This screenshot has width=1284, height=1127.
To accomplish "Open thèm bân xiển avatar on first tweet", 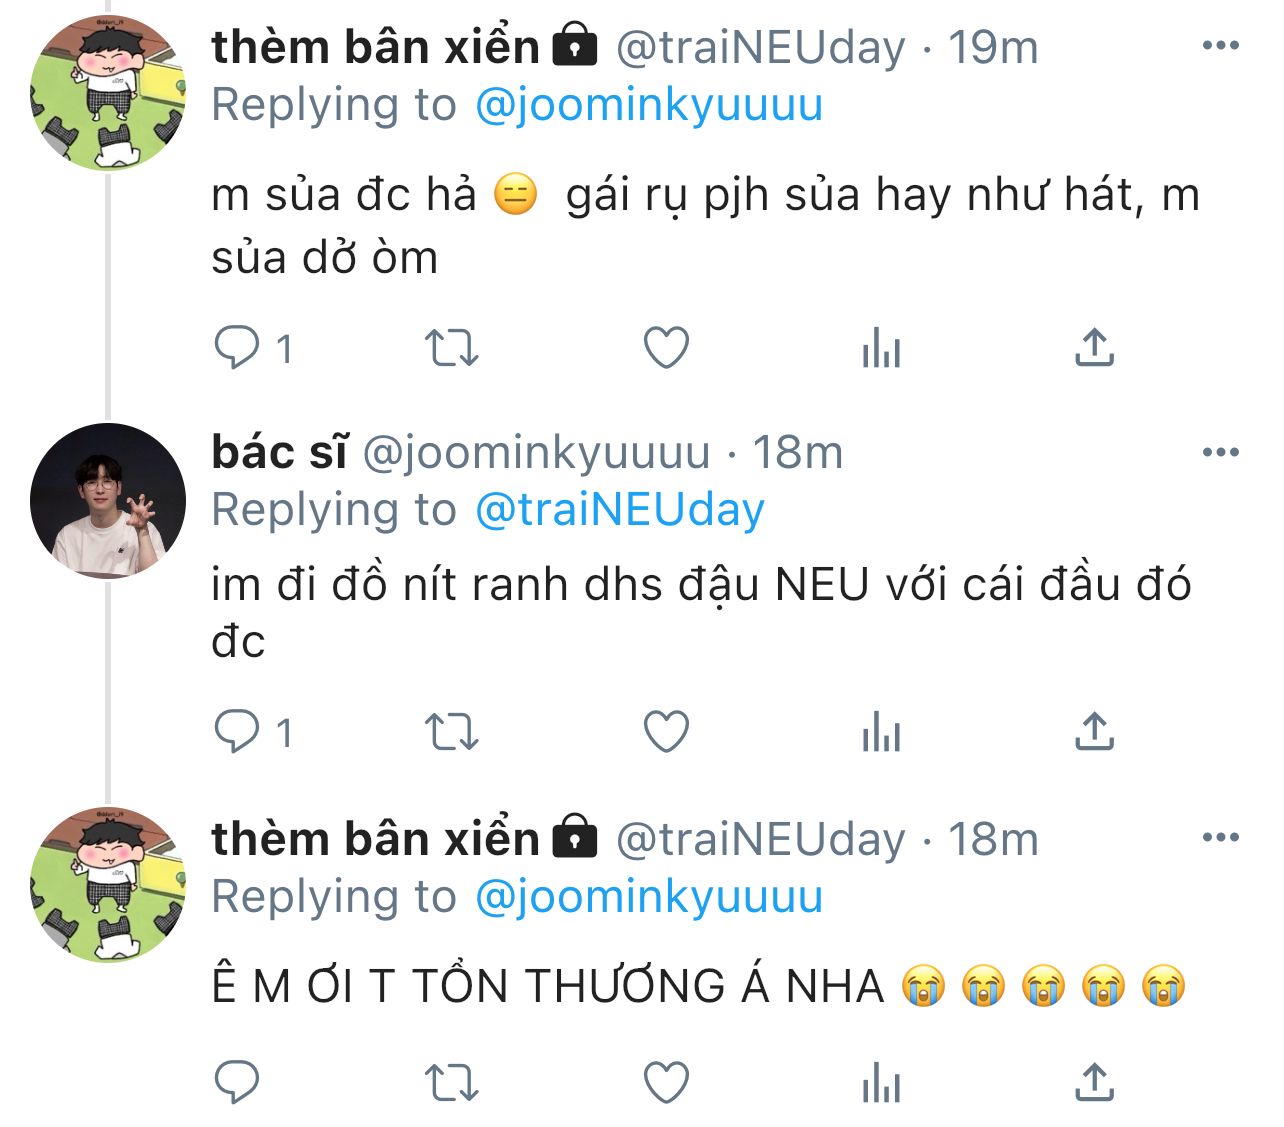I will pos(108,94).
